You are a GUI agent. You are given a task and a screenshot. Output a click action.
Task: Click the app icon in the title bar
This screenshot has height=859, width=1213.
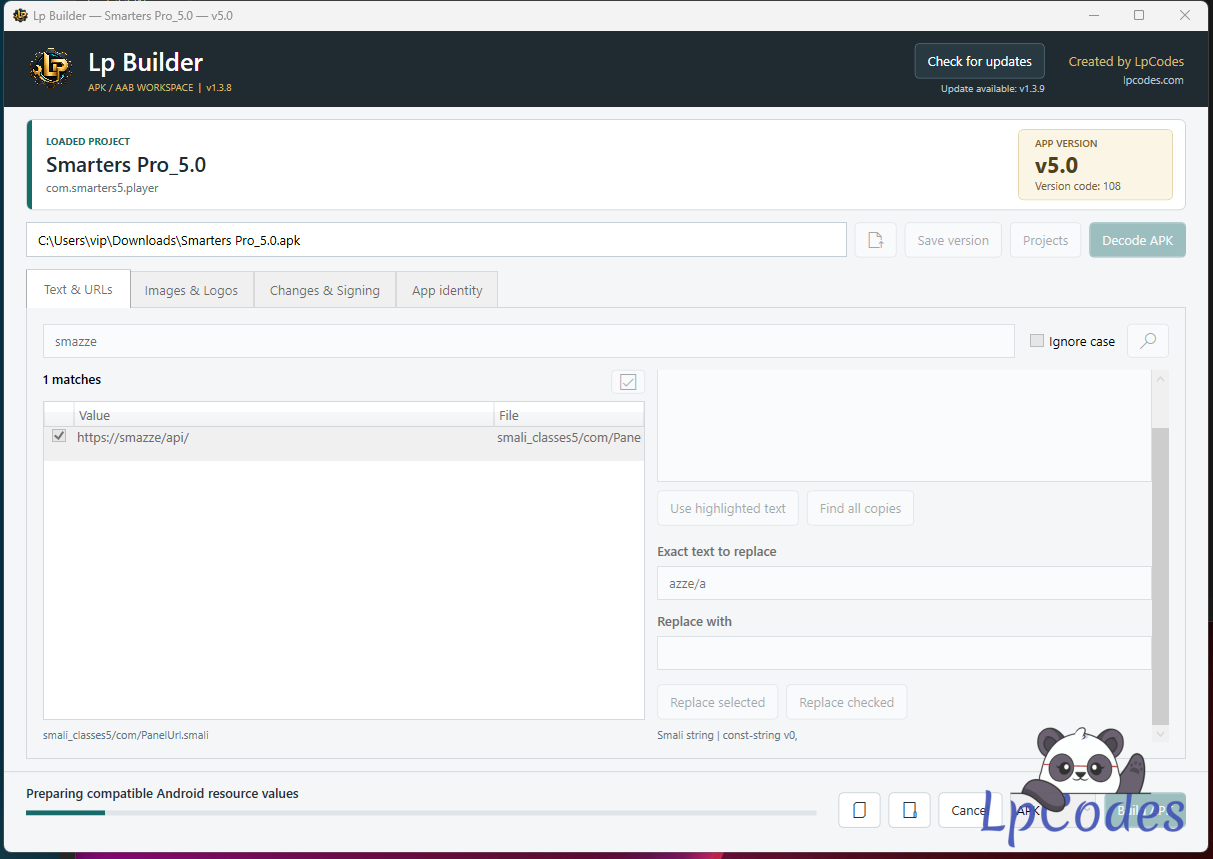[x=20, y=16]
